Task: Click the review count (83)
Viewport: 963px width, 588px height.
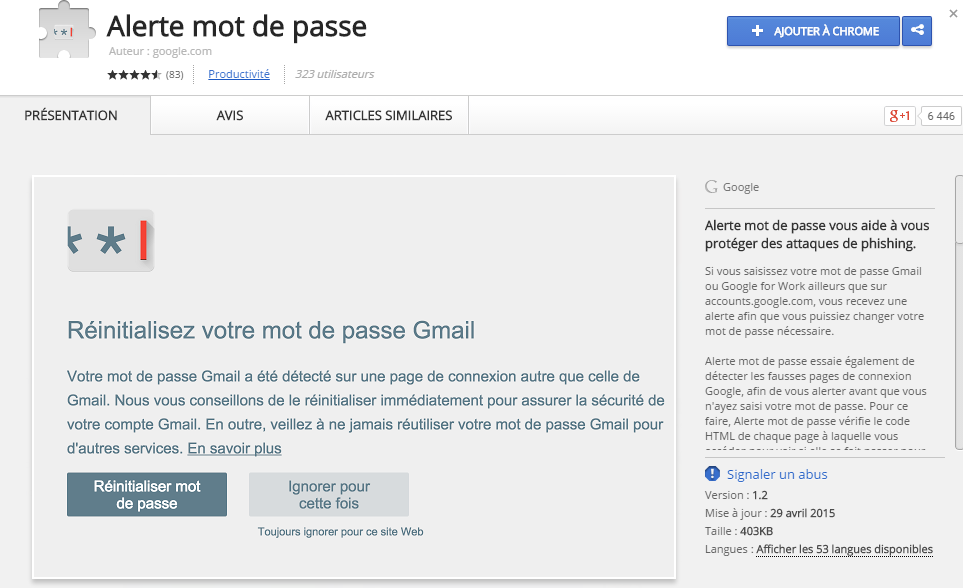Action: (x=174, y=74)
